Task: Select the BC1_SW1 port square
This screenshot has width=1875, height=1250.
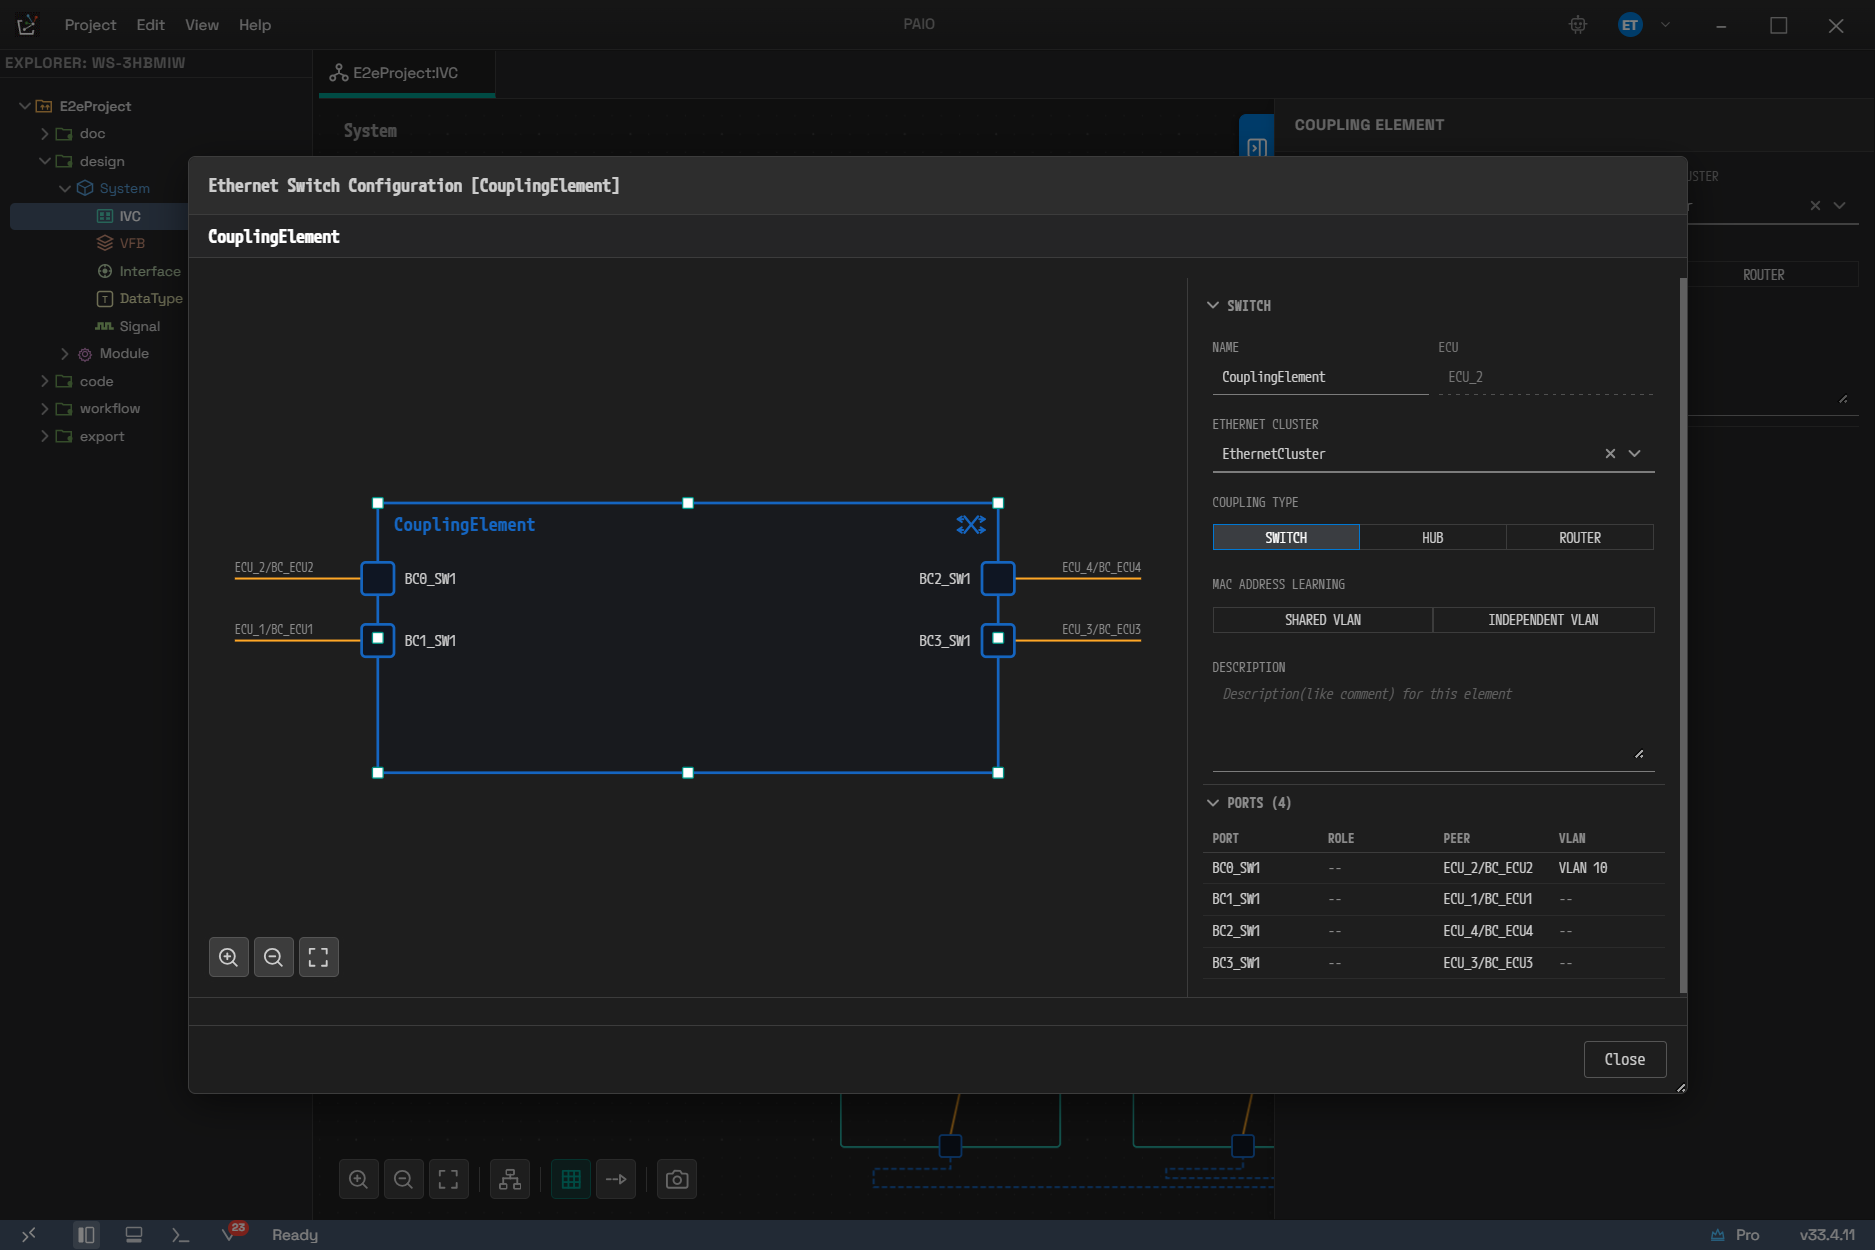Action: [x=377, y=640]
